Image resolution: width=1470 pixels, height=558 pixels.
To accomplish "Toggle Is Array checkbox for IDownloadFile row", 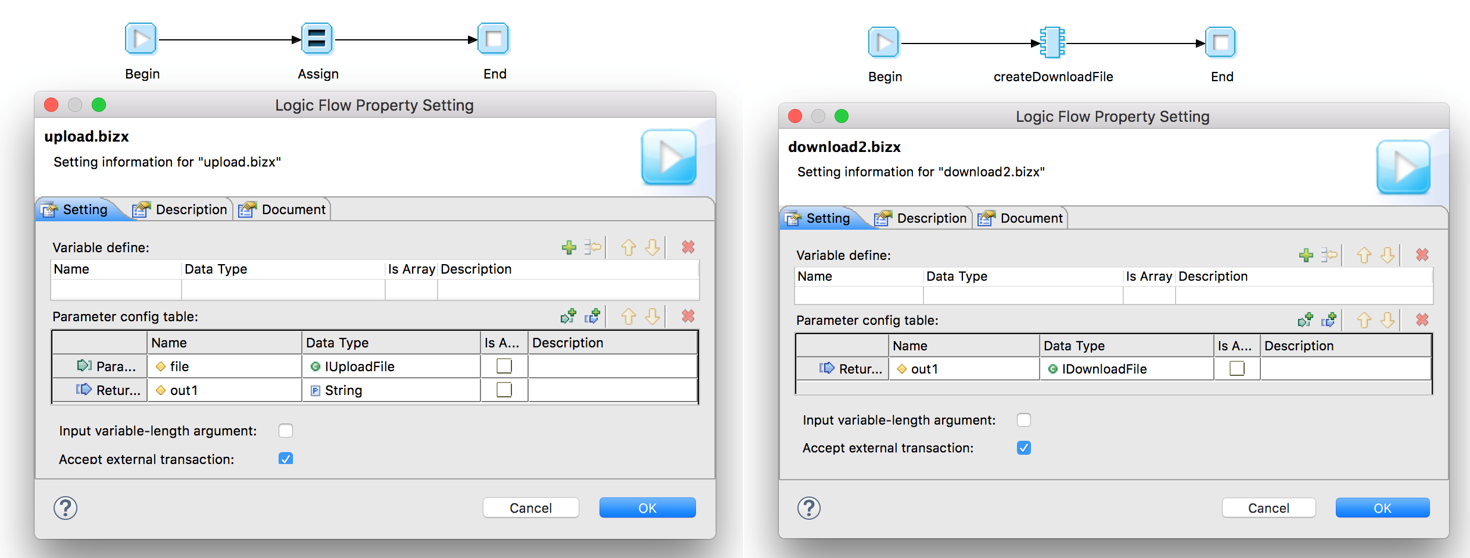I will click(x=1237, y=369).
